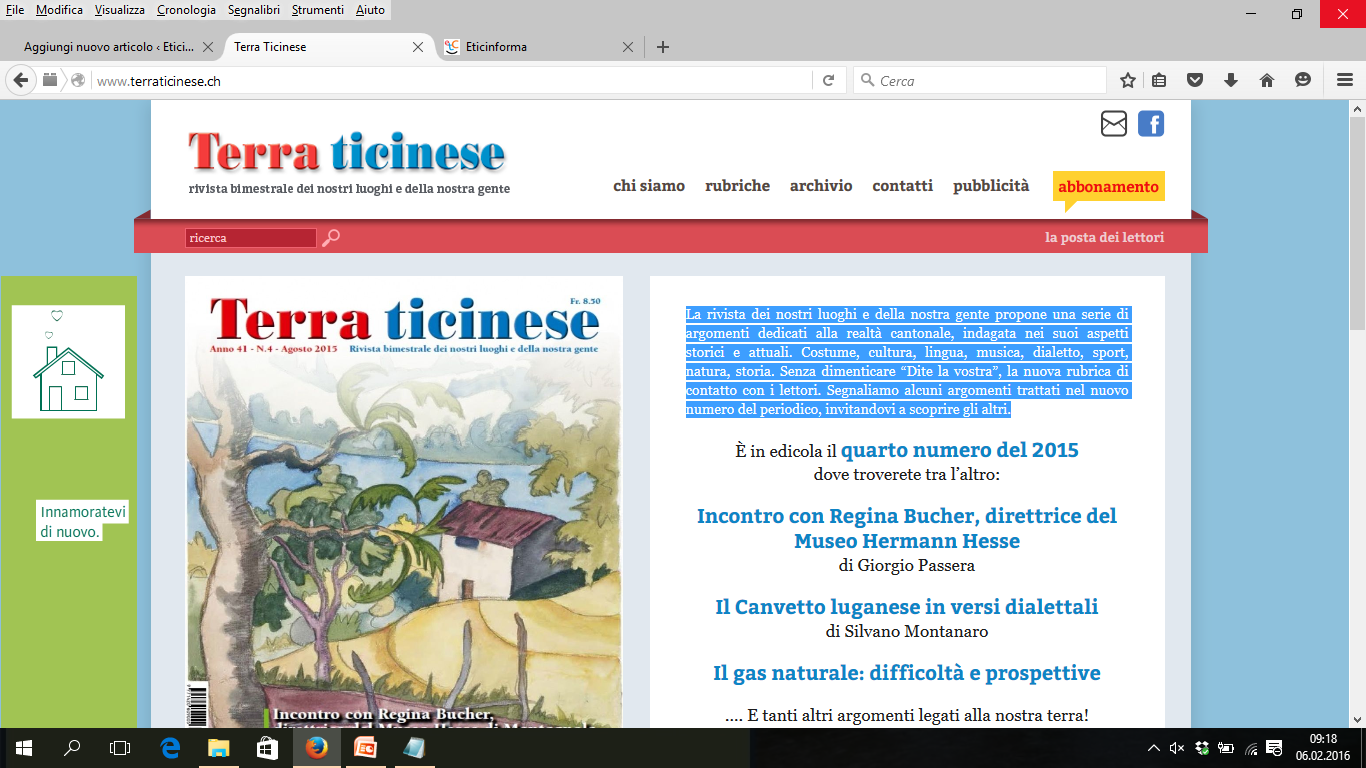1366x768 pixels.
Task: Open the rubriche section
Action: [737, 186]
